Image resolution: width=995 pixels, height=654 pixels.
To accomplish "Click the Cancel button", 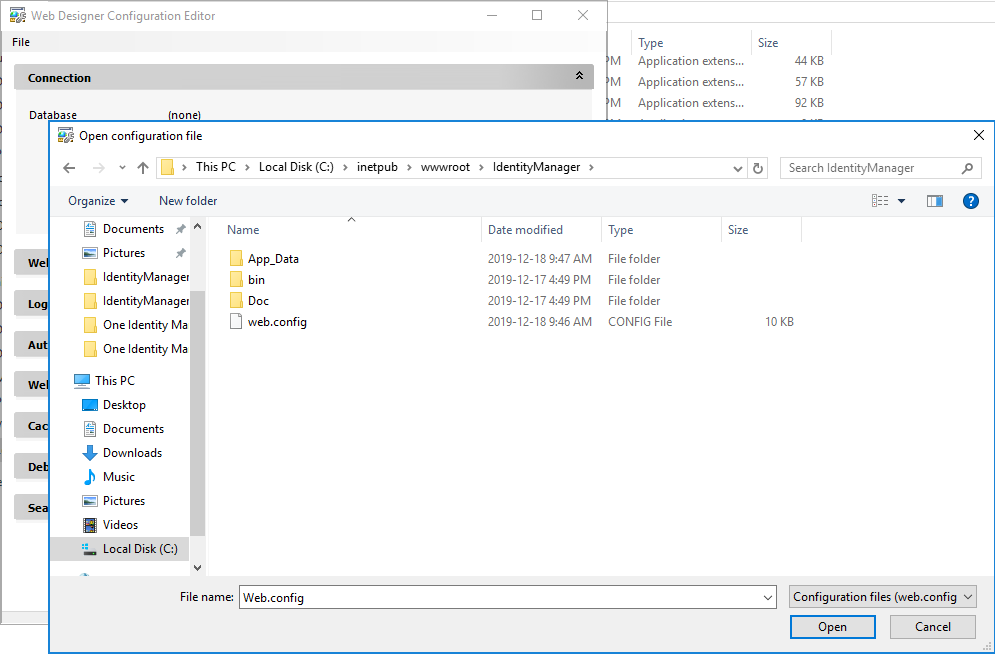I will [933, 627].
